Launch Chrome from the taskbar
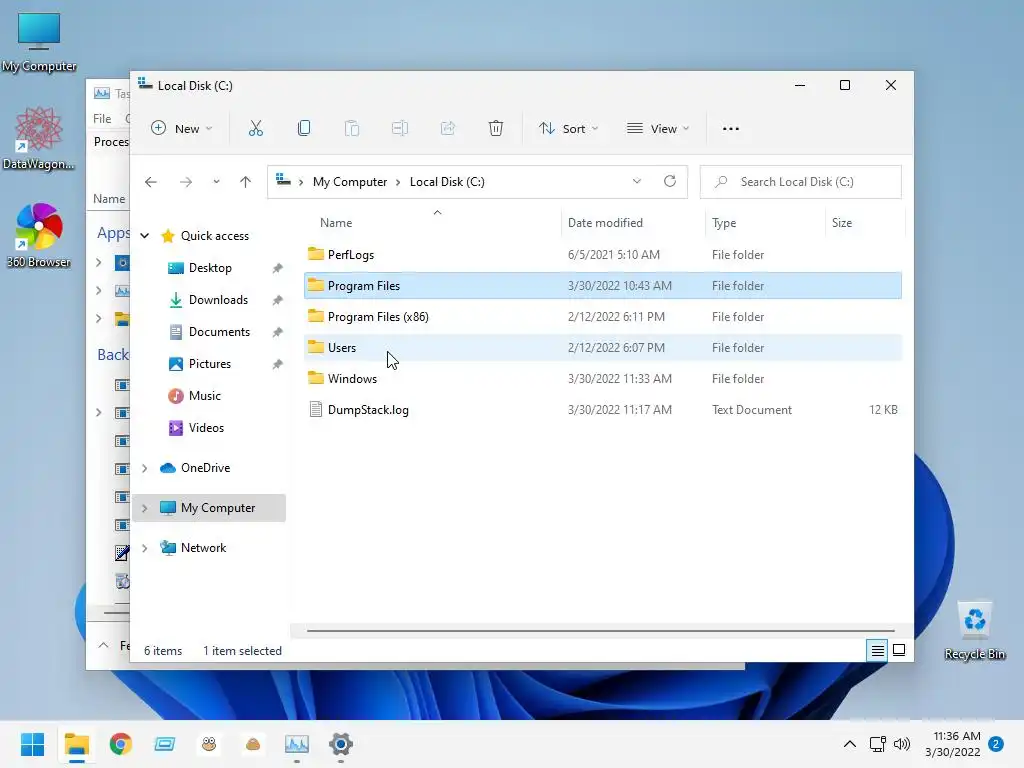The height and width of the screenshot is (768, 1024). click(121, 744)
